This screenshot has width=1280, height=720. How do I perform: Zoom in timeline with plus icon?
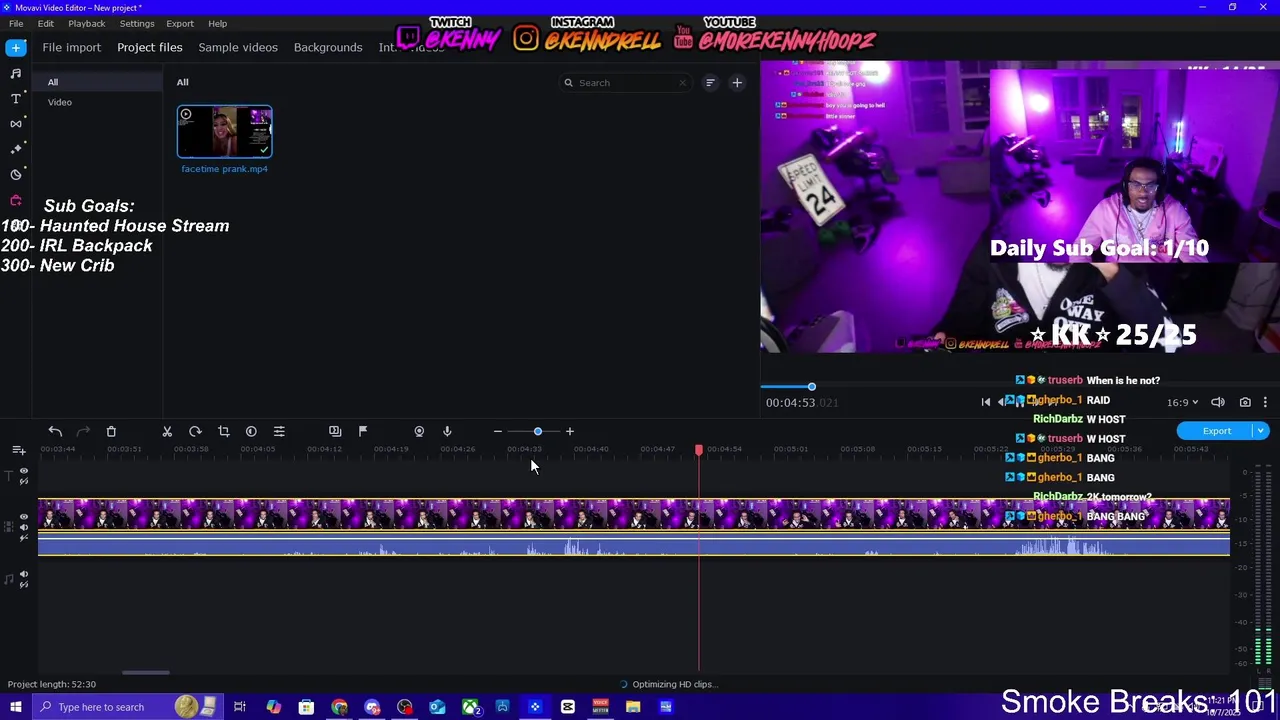(570, 431)
